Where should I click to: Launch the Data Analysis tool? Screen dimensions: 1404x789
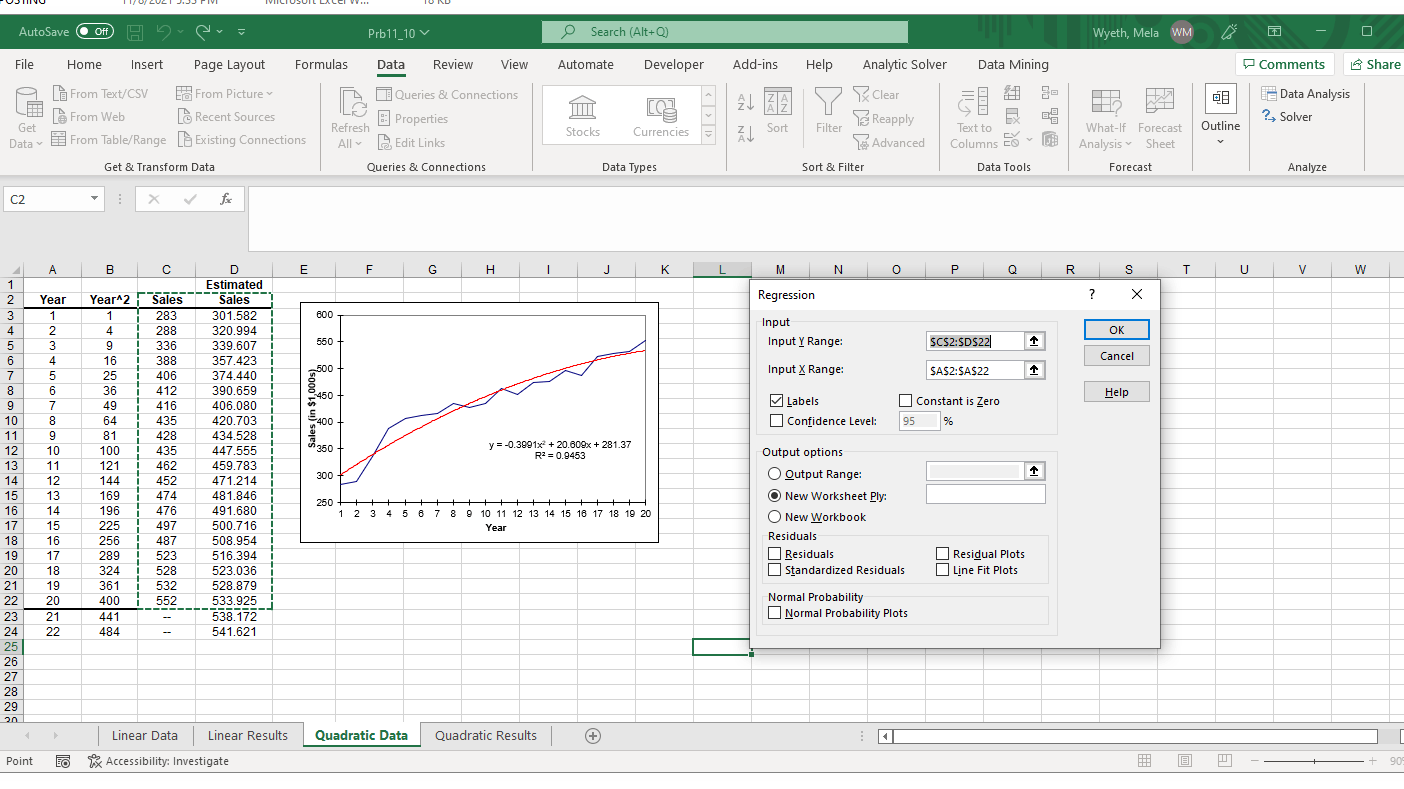coord(1305,94)
